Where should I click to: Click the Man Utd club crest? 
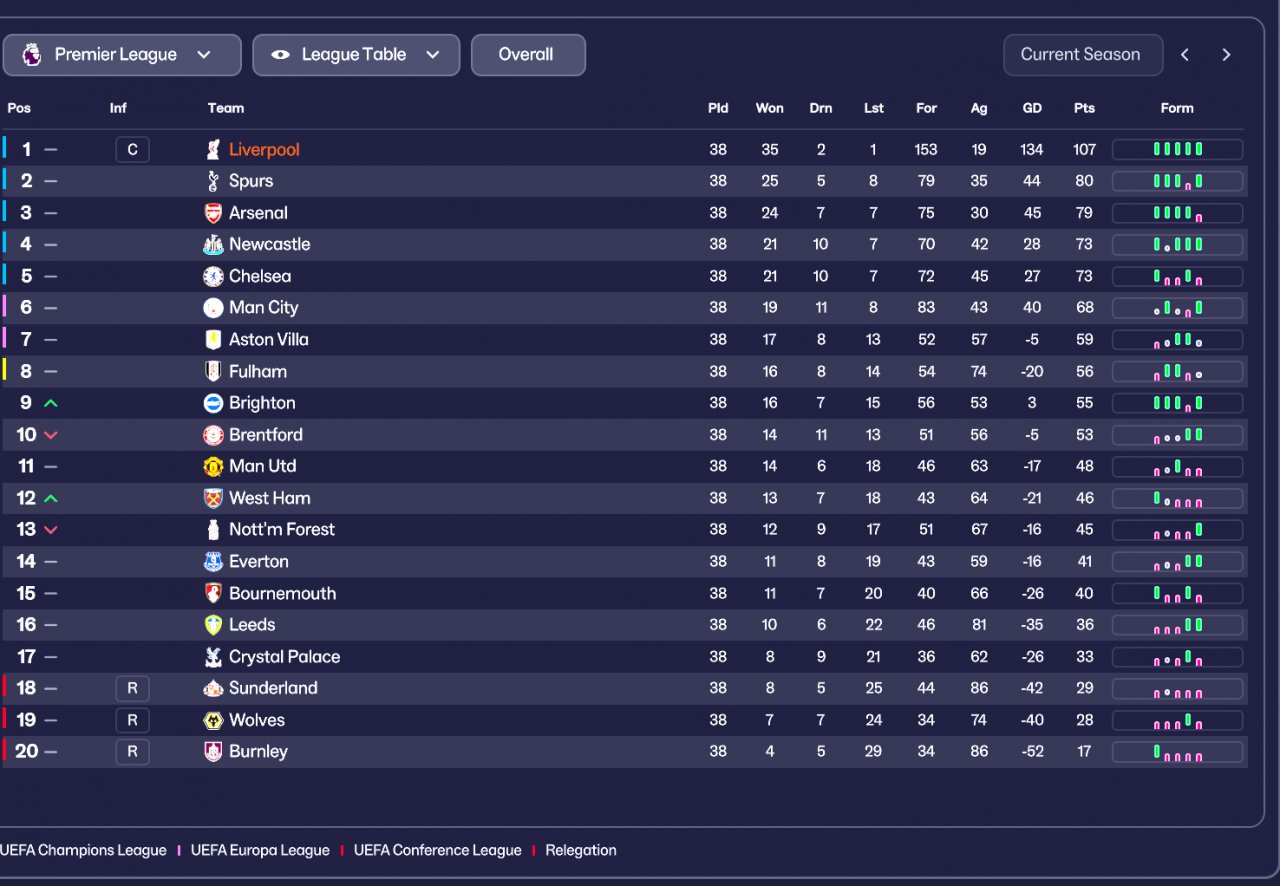click(213, 466)
